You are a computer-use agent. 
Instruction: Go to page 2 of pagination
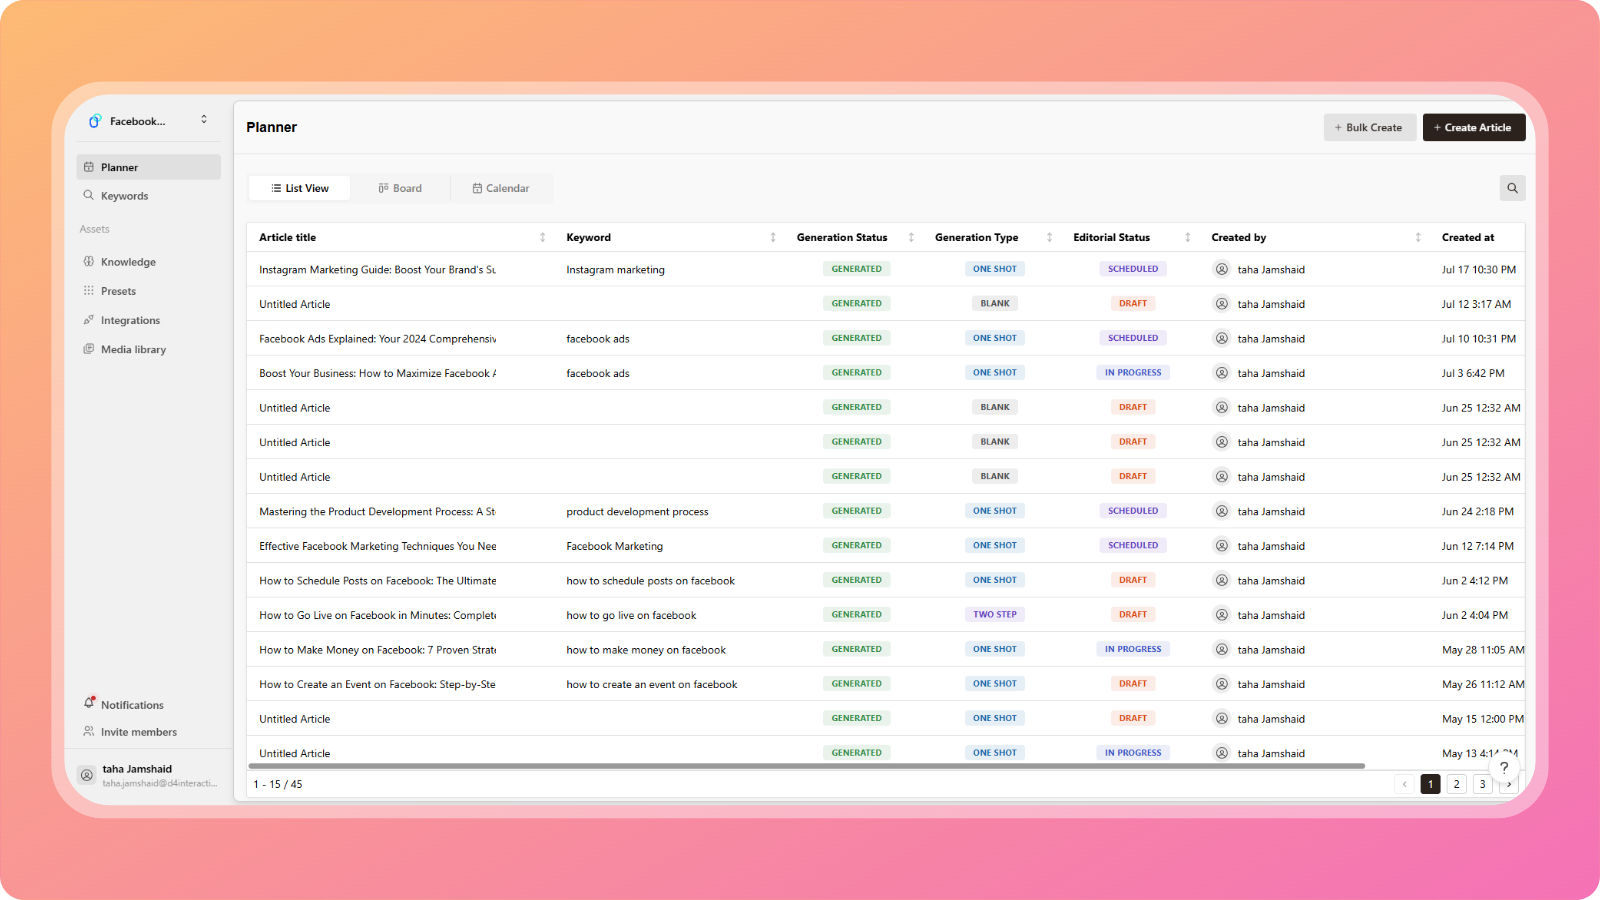1457,784
